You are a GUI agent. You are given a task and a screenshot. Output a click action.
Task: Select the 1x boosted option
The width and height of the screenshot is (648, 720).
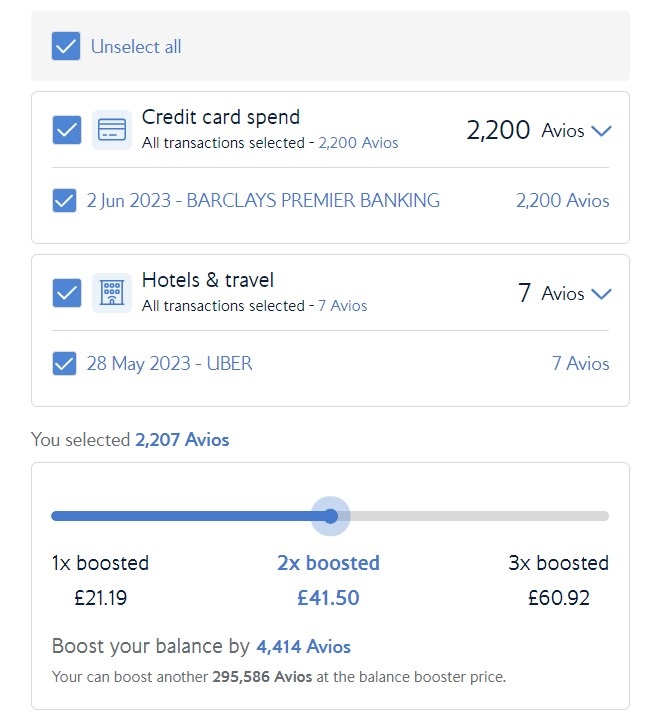coord(100,563)
